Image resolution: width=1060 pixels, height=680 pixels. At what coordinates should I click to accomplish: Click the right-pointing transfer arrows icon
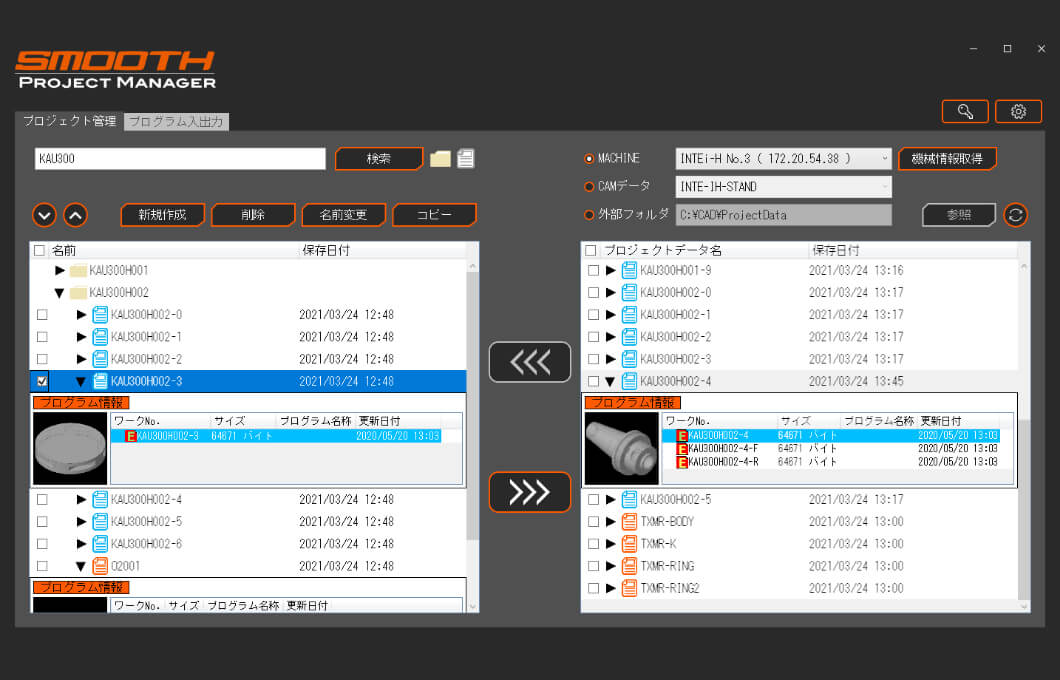pos(529,492)
